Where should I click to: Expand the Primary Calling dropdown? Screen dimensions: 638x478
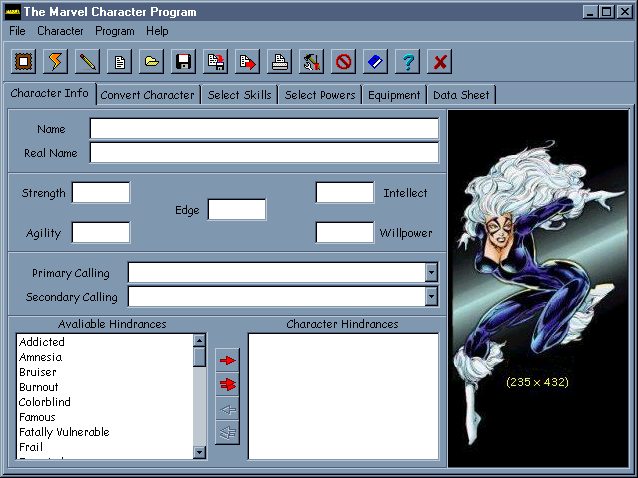point(431,273)
